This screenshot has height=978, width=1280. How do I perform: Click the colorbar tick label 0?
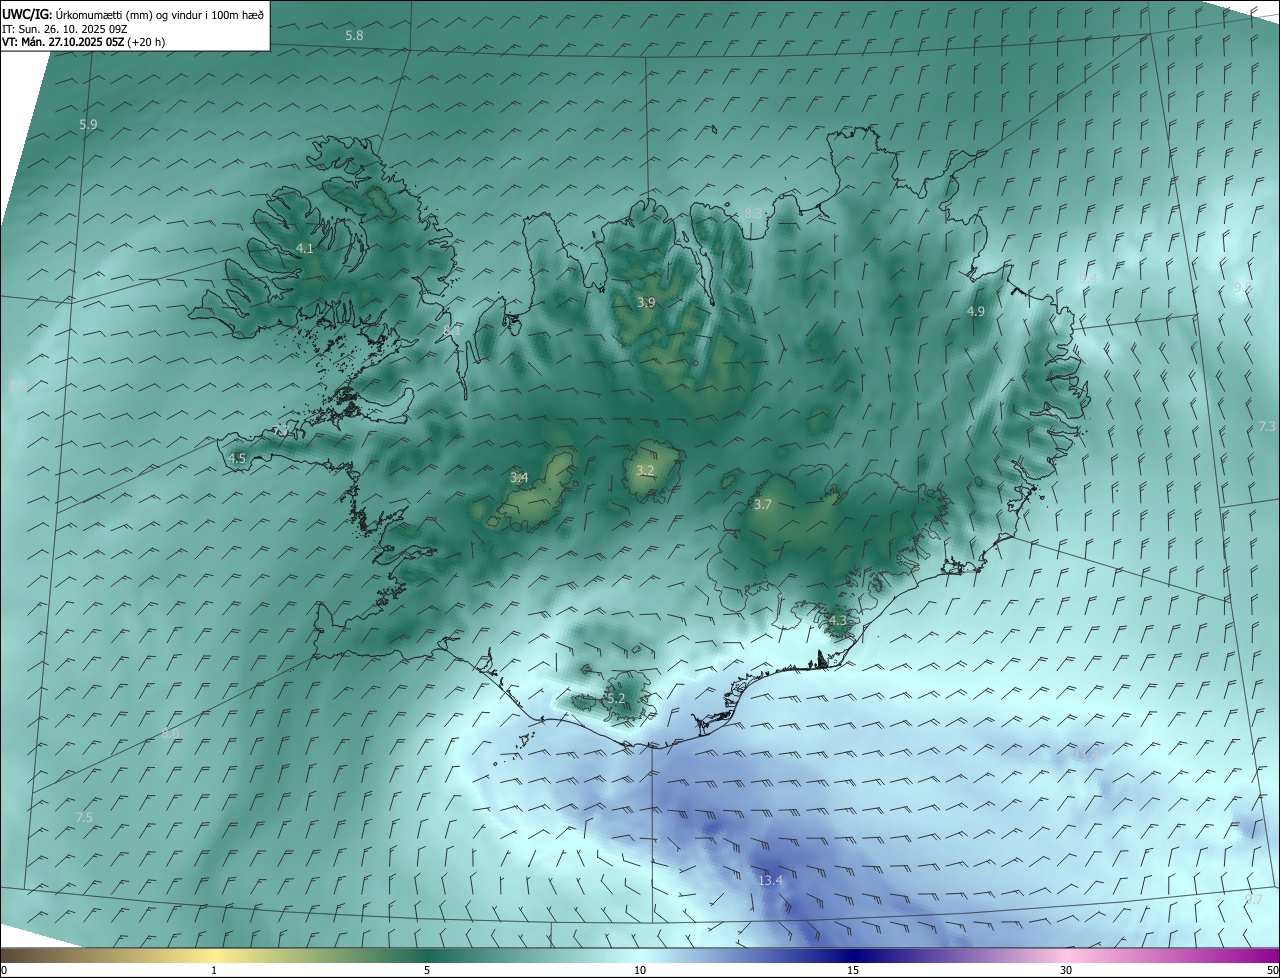(x=3, y=970)
